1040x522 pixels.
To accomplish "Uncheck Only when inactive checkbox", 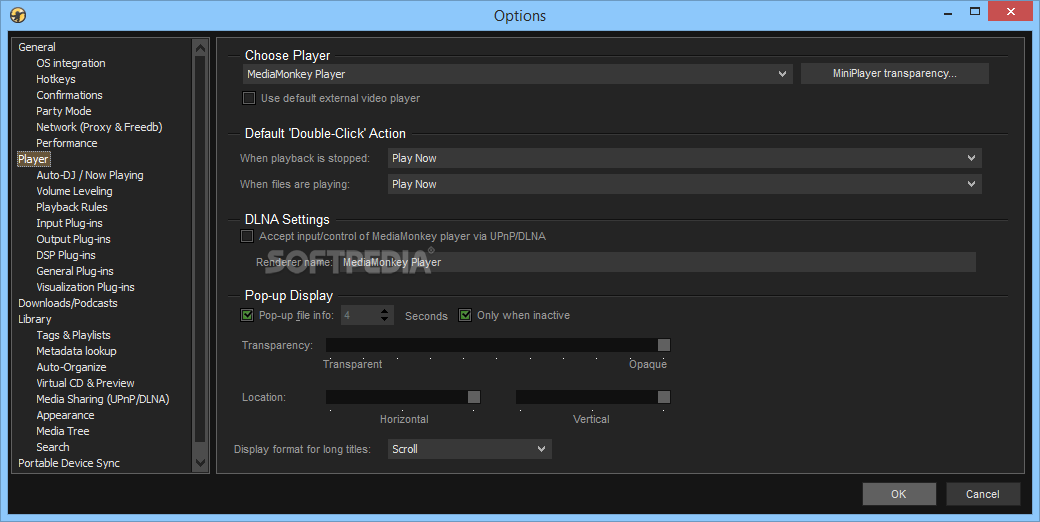I will (465, 315).
